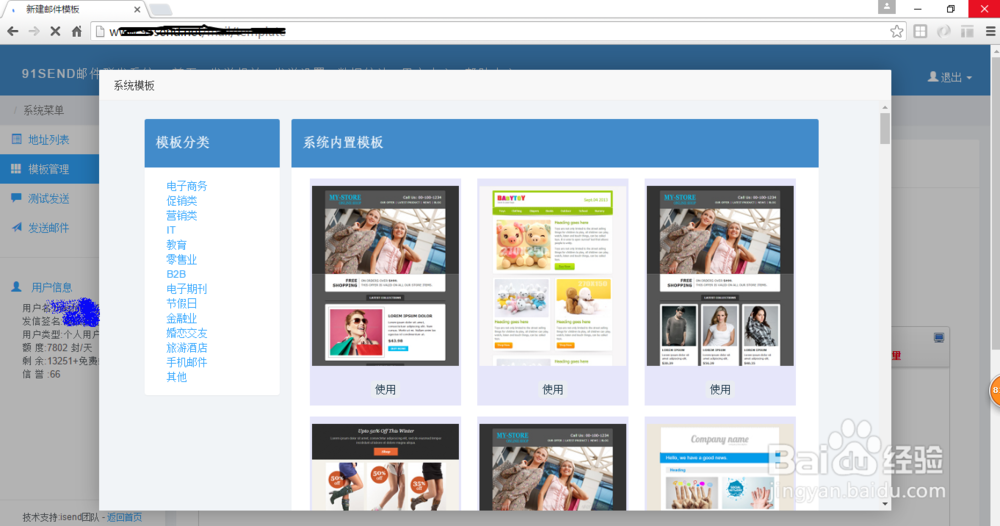The height and width of the screenshot is (526, 1000).
Task: Click 使用 under third MY-STORE template
Action: [x=720, y=390]
